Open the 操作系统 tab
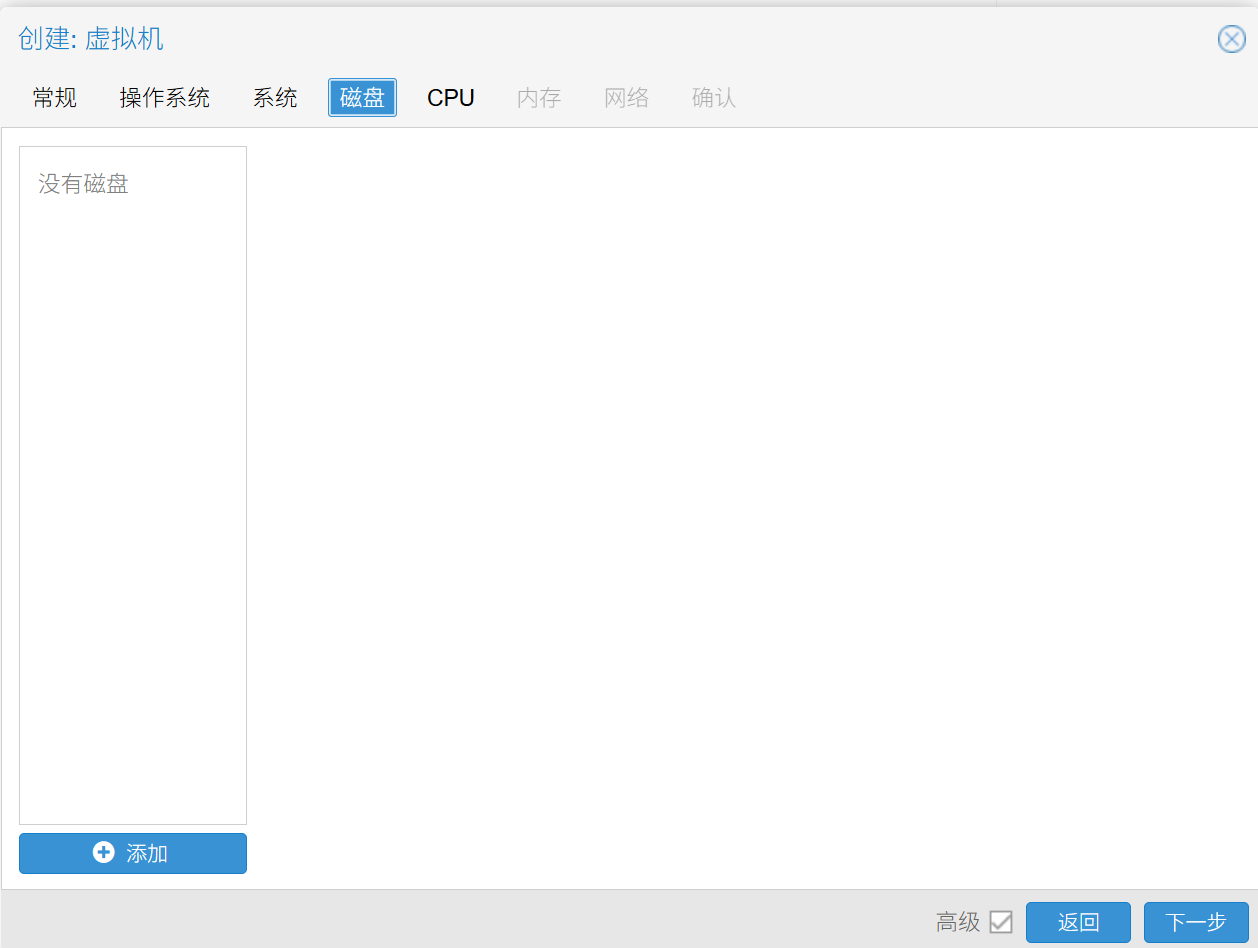Image resolution: width=1258 pixels, height=948 pixels. (164, 98)
